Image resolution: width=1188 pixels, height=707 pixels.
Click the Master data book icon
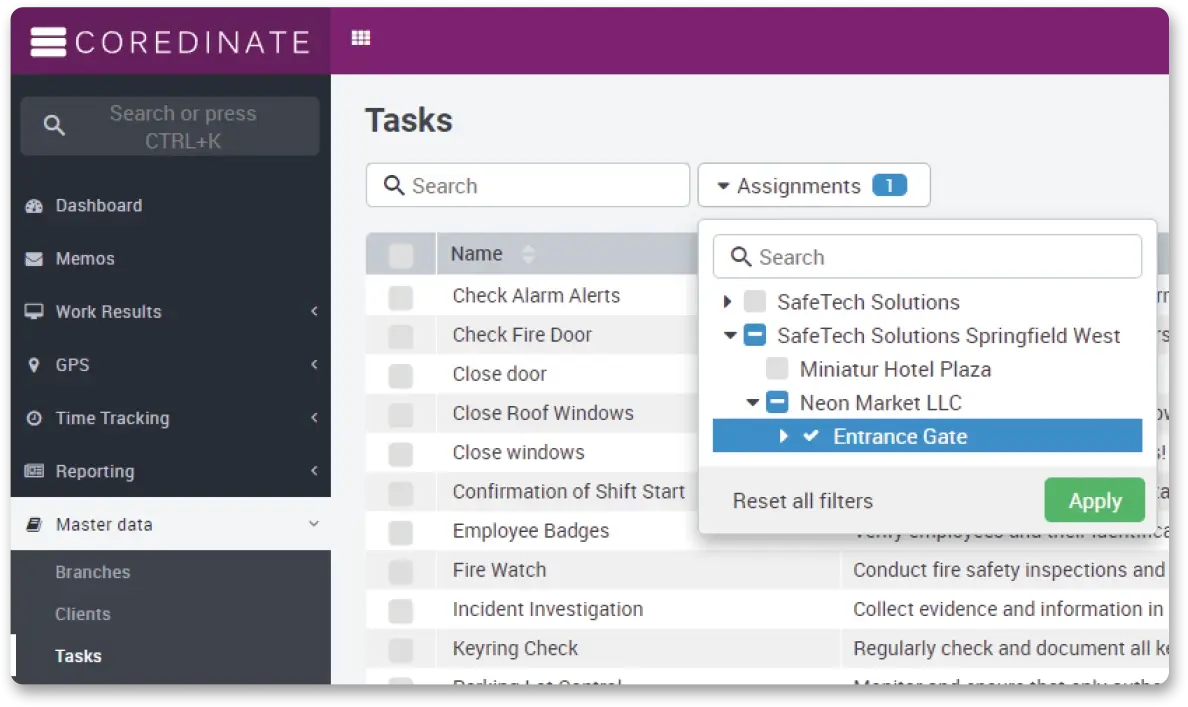tap(35, 524)
